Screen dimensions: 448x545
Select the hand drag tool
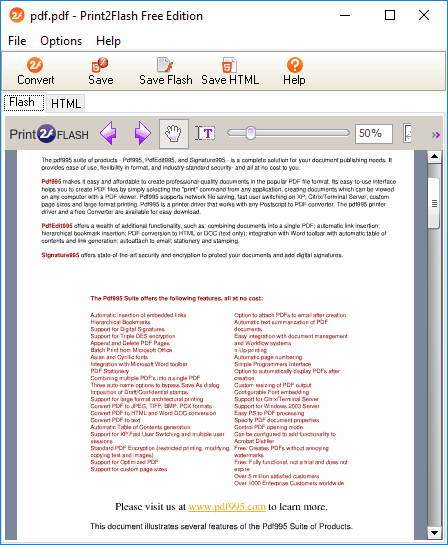point(174,133)
